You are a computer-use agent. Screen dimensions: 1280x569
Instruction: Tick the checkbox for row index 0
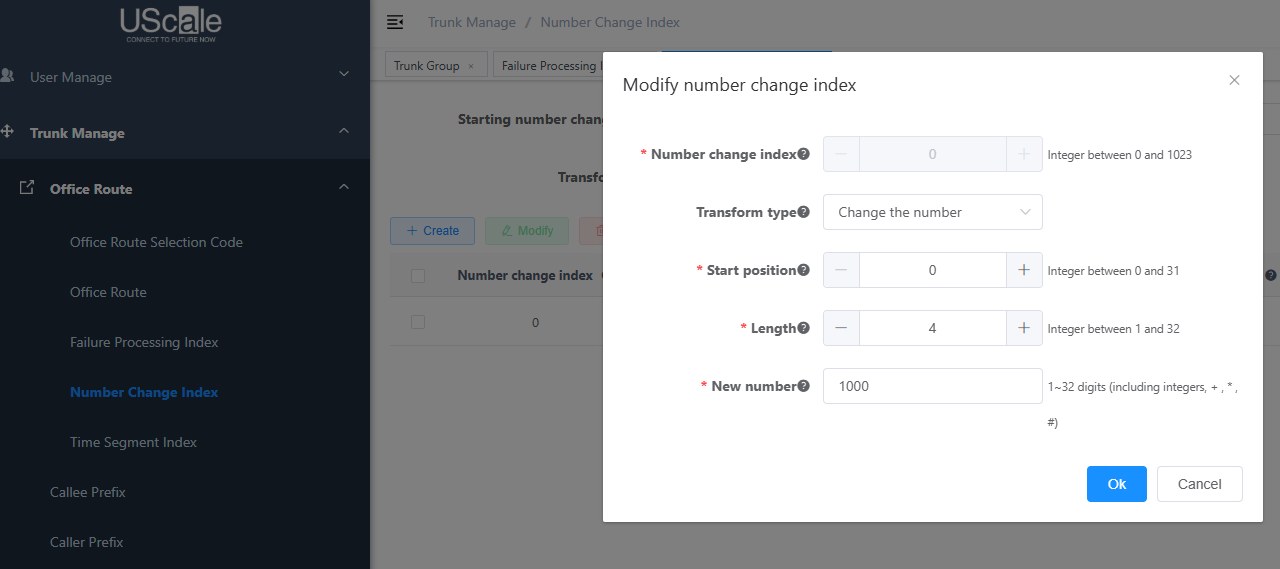click(x=418, y=322)
